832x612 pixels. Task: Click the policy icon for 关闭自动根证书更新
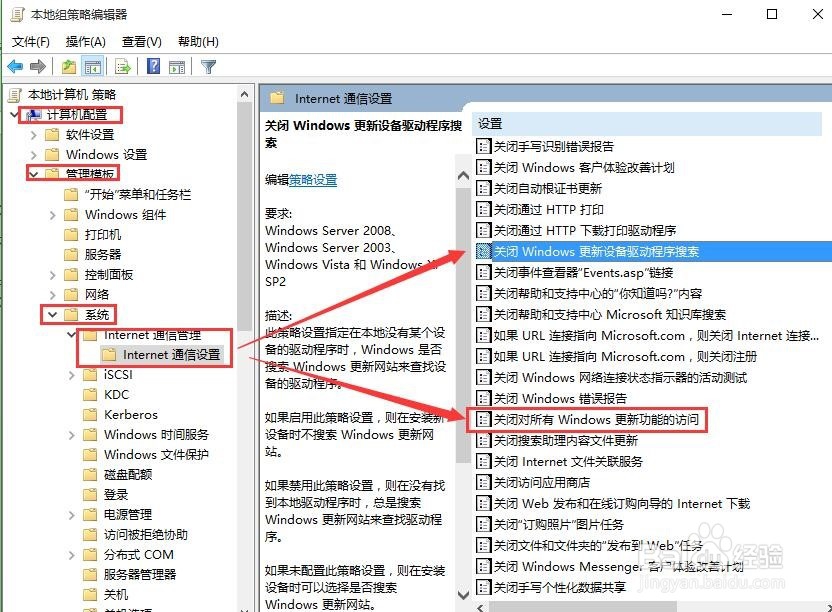[483, 188]
